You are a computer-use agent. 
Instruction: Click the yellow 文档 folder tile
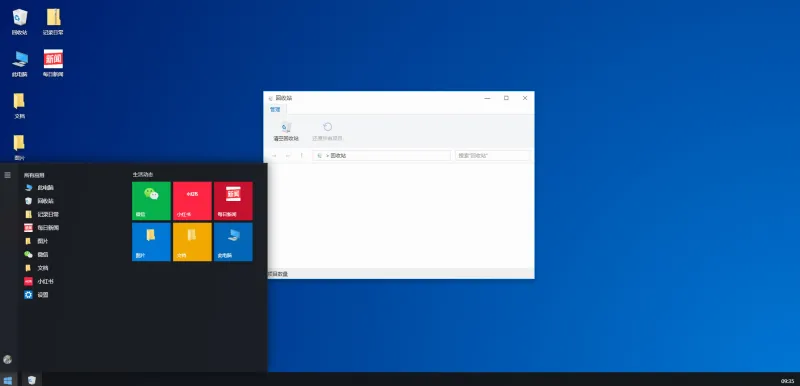tap(192, 242)
